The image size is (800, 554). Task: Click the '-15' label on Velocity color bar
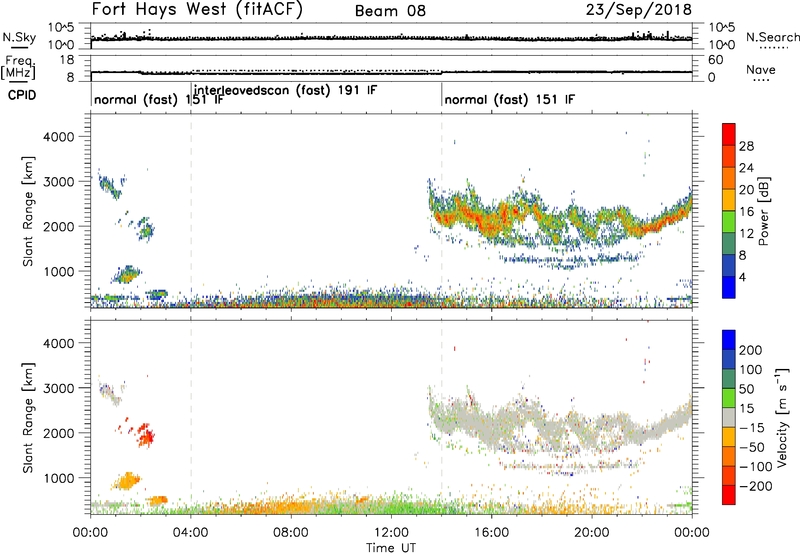[752, 428]
